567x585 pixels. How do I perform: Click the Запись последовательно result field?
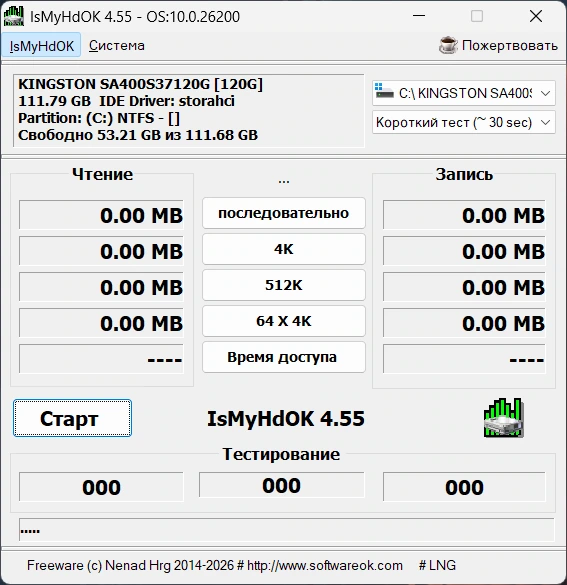[x=464, y=215]
